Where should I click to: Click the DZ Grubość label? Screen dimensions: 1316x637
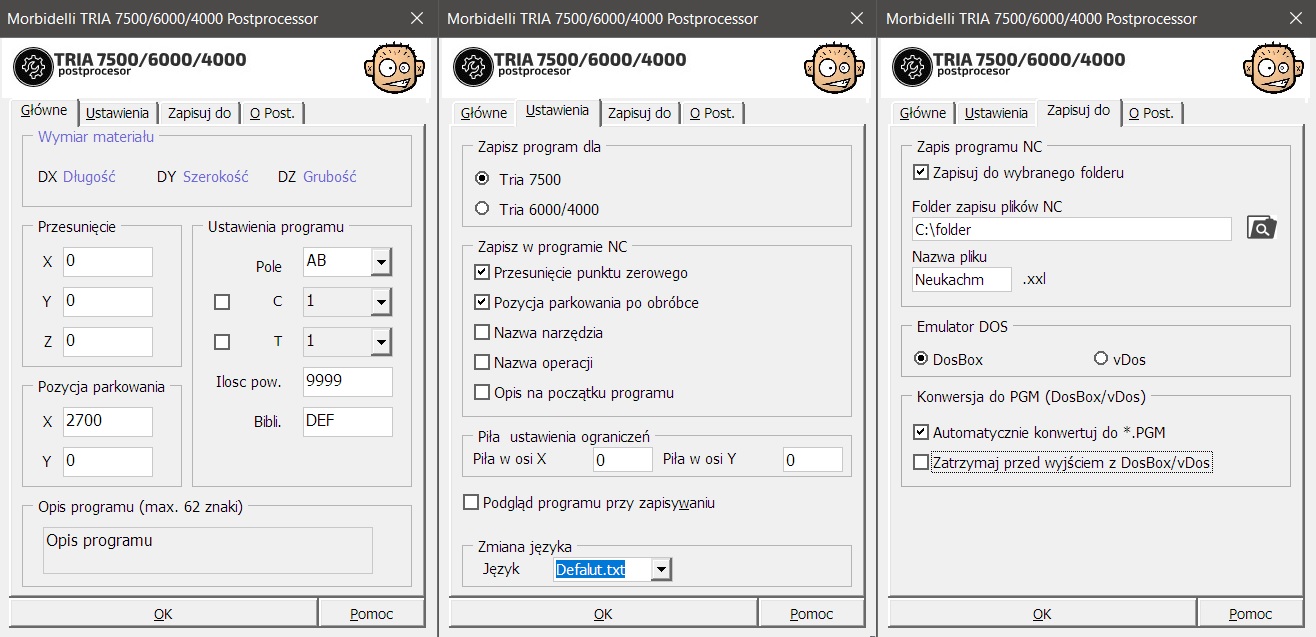[317, 177]
